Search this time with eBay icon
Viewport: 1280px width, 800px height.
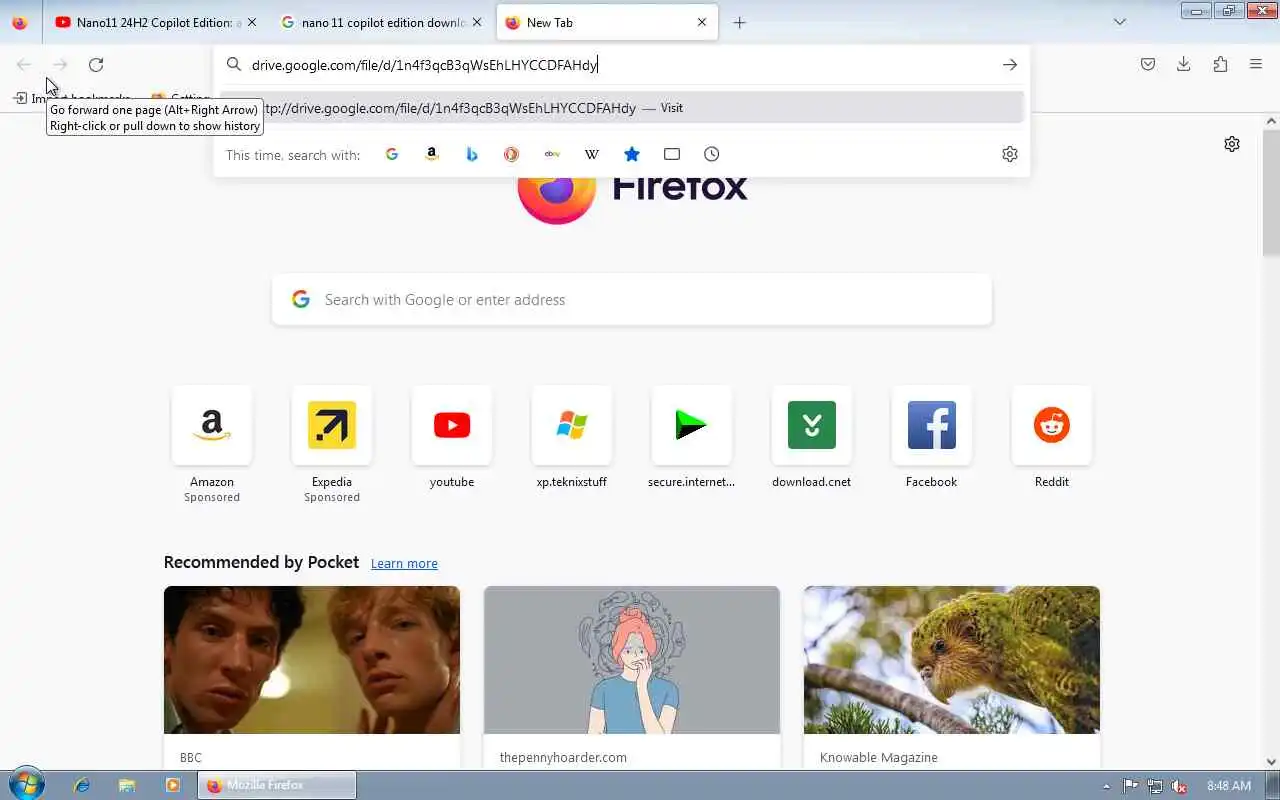552,154
